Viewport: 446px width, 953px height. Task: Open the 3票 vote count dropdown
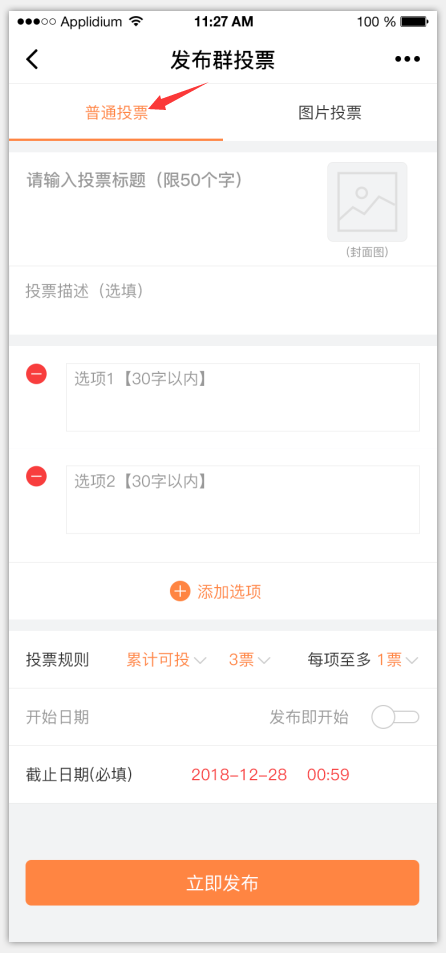pos(249,660)
